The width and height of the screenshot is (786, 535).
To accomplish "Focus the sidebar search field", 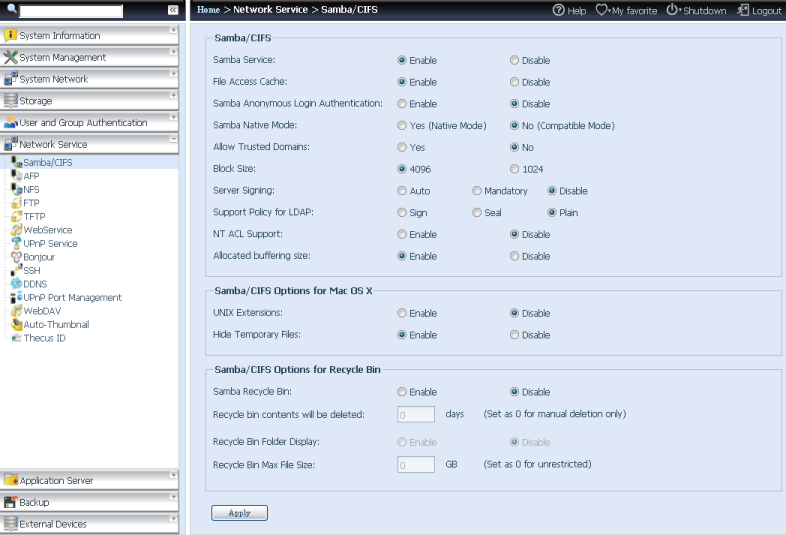I will tap(71, 11).
